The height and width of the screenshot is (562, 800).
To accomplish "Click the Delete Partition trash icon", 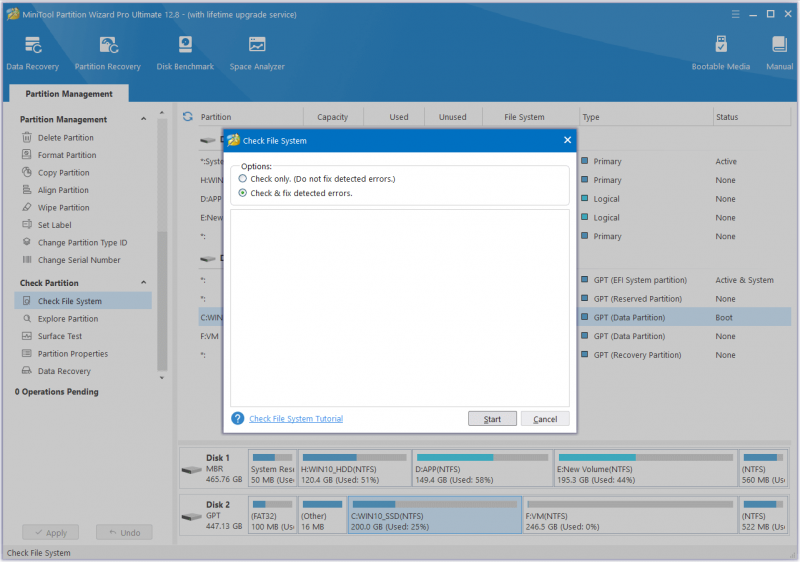I will click(x=27, y=137).
